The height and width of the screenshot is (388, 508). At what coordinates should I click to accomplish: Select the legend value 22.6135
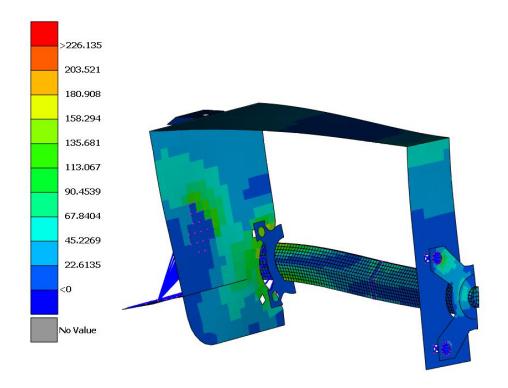tap(82, 265)
